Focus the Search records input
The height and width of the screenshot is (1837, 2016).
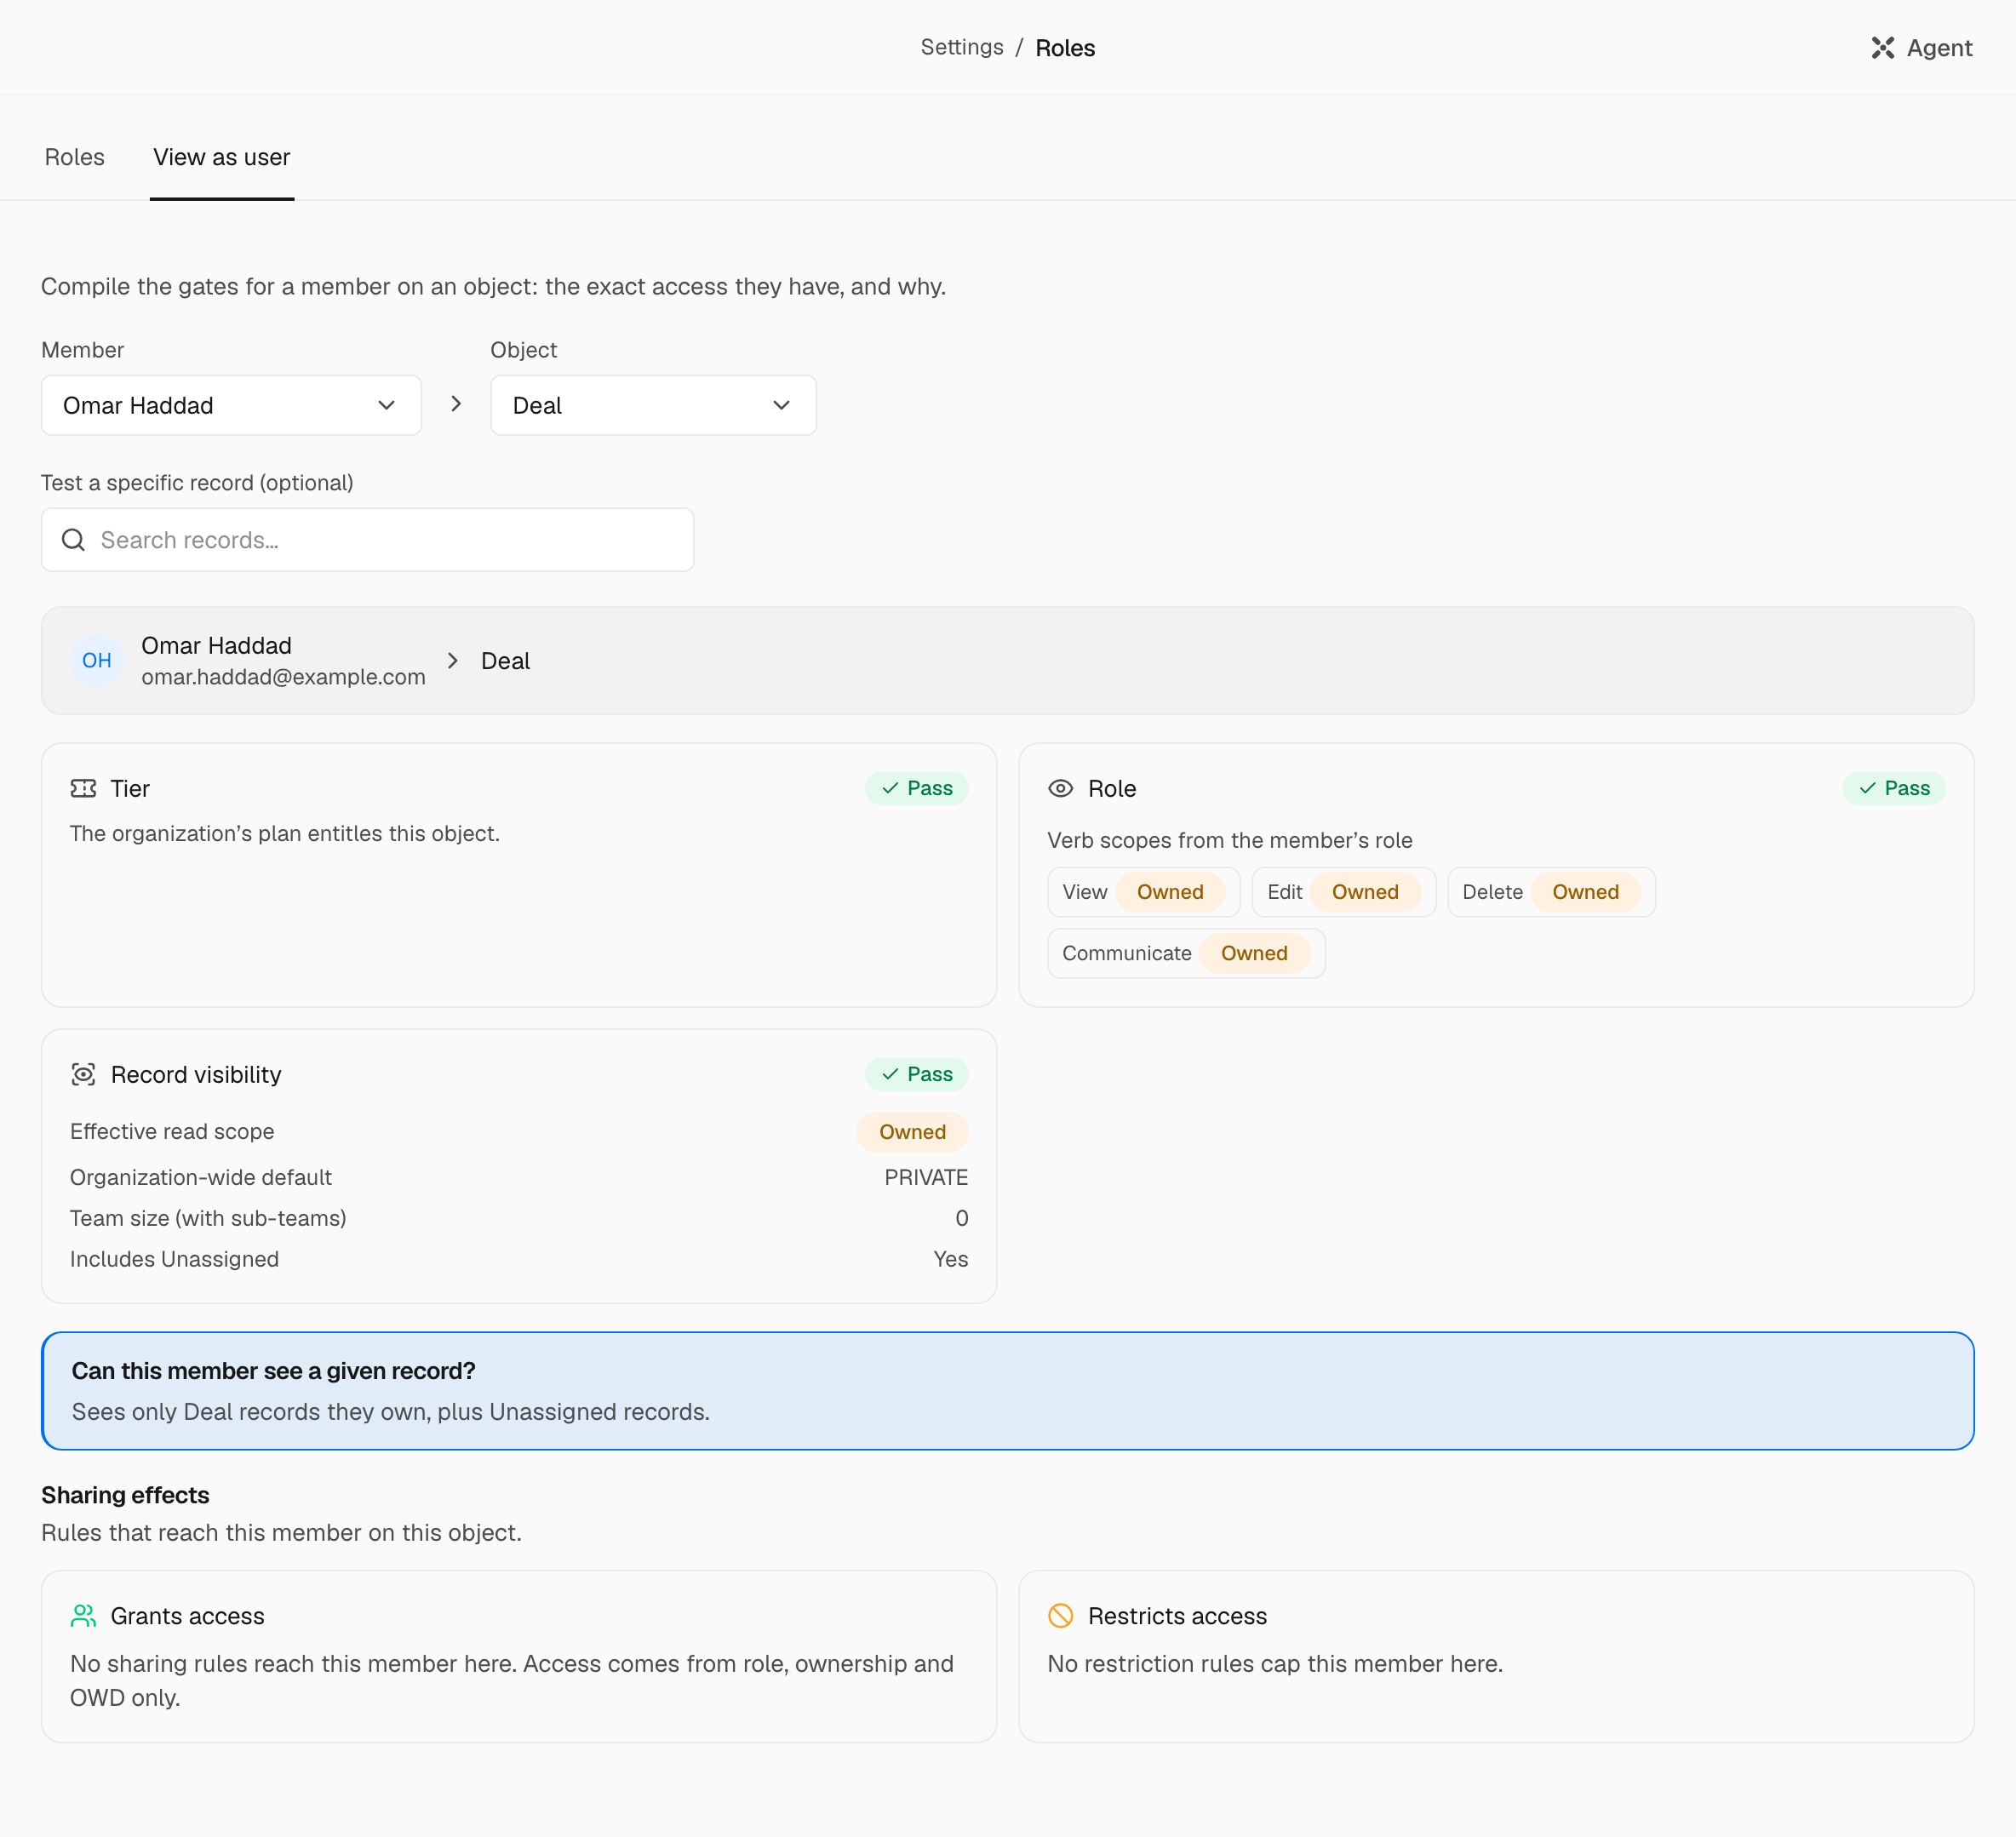(x=367, y=540)
